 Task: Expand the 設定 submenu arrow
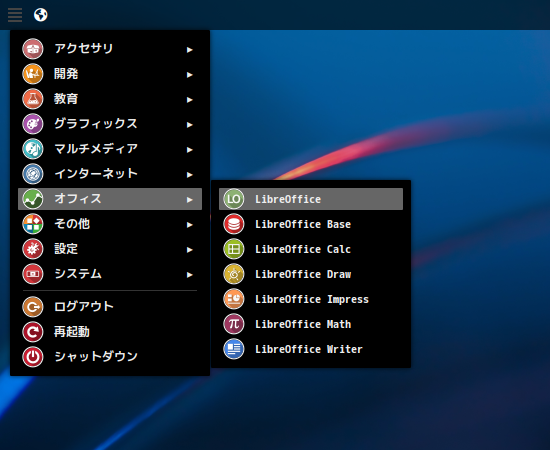click(x=190, y=250)
